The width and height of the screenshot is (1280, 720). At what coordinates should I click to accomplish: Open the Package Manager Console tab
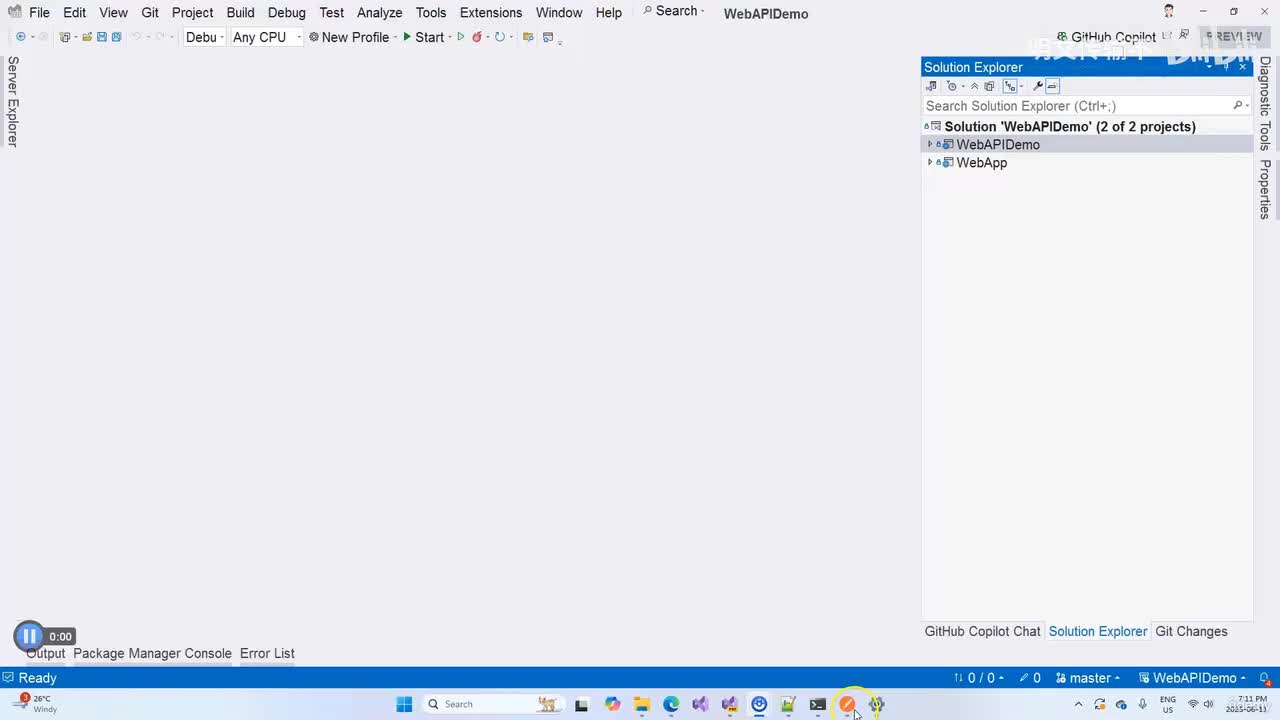152,654
